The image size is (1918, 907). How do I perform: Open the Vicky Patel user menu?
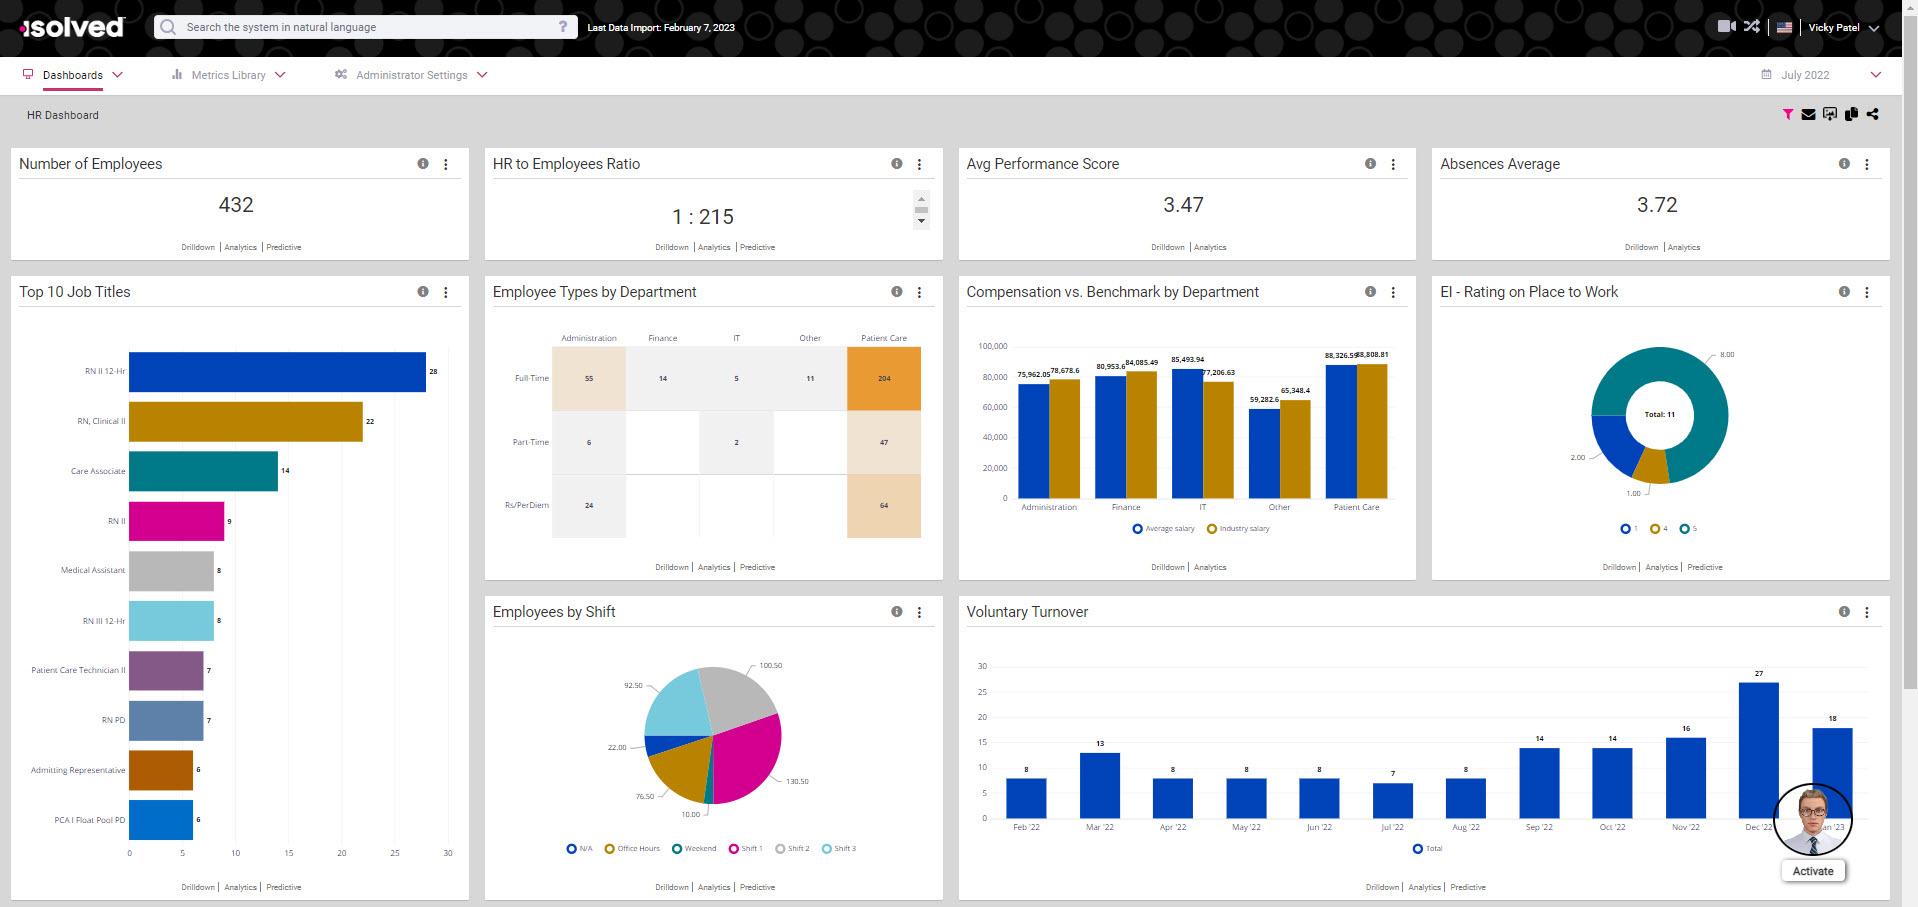1842,28
